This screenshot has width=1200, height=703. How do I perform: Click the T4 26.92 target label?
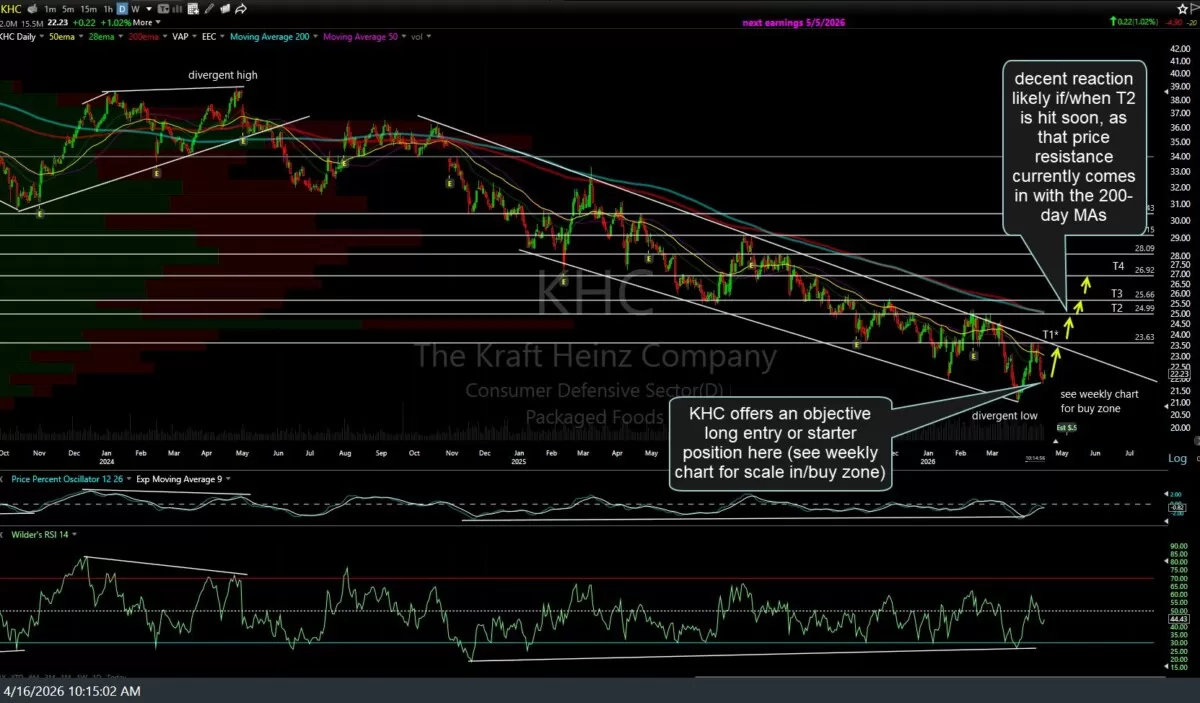point(1134,268)
